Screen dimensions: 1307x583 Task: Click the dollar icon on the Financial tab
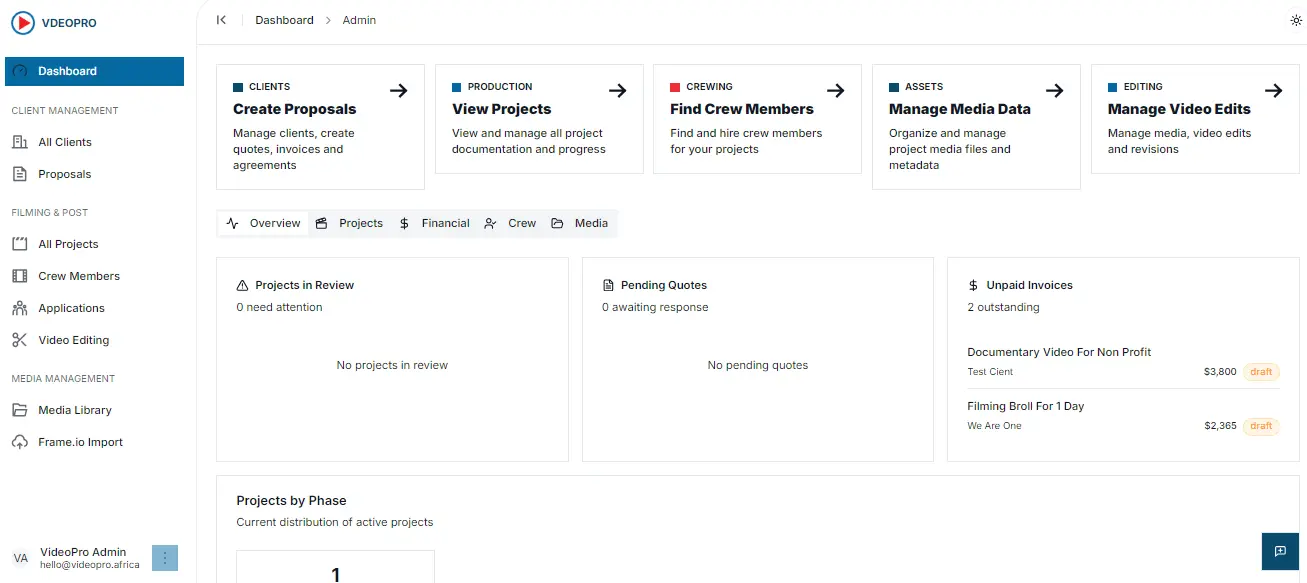(x=404, y=223)
